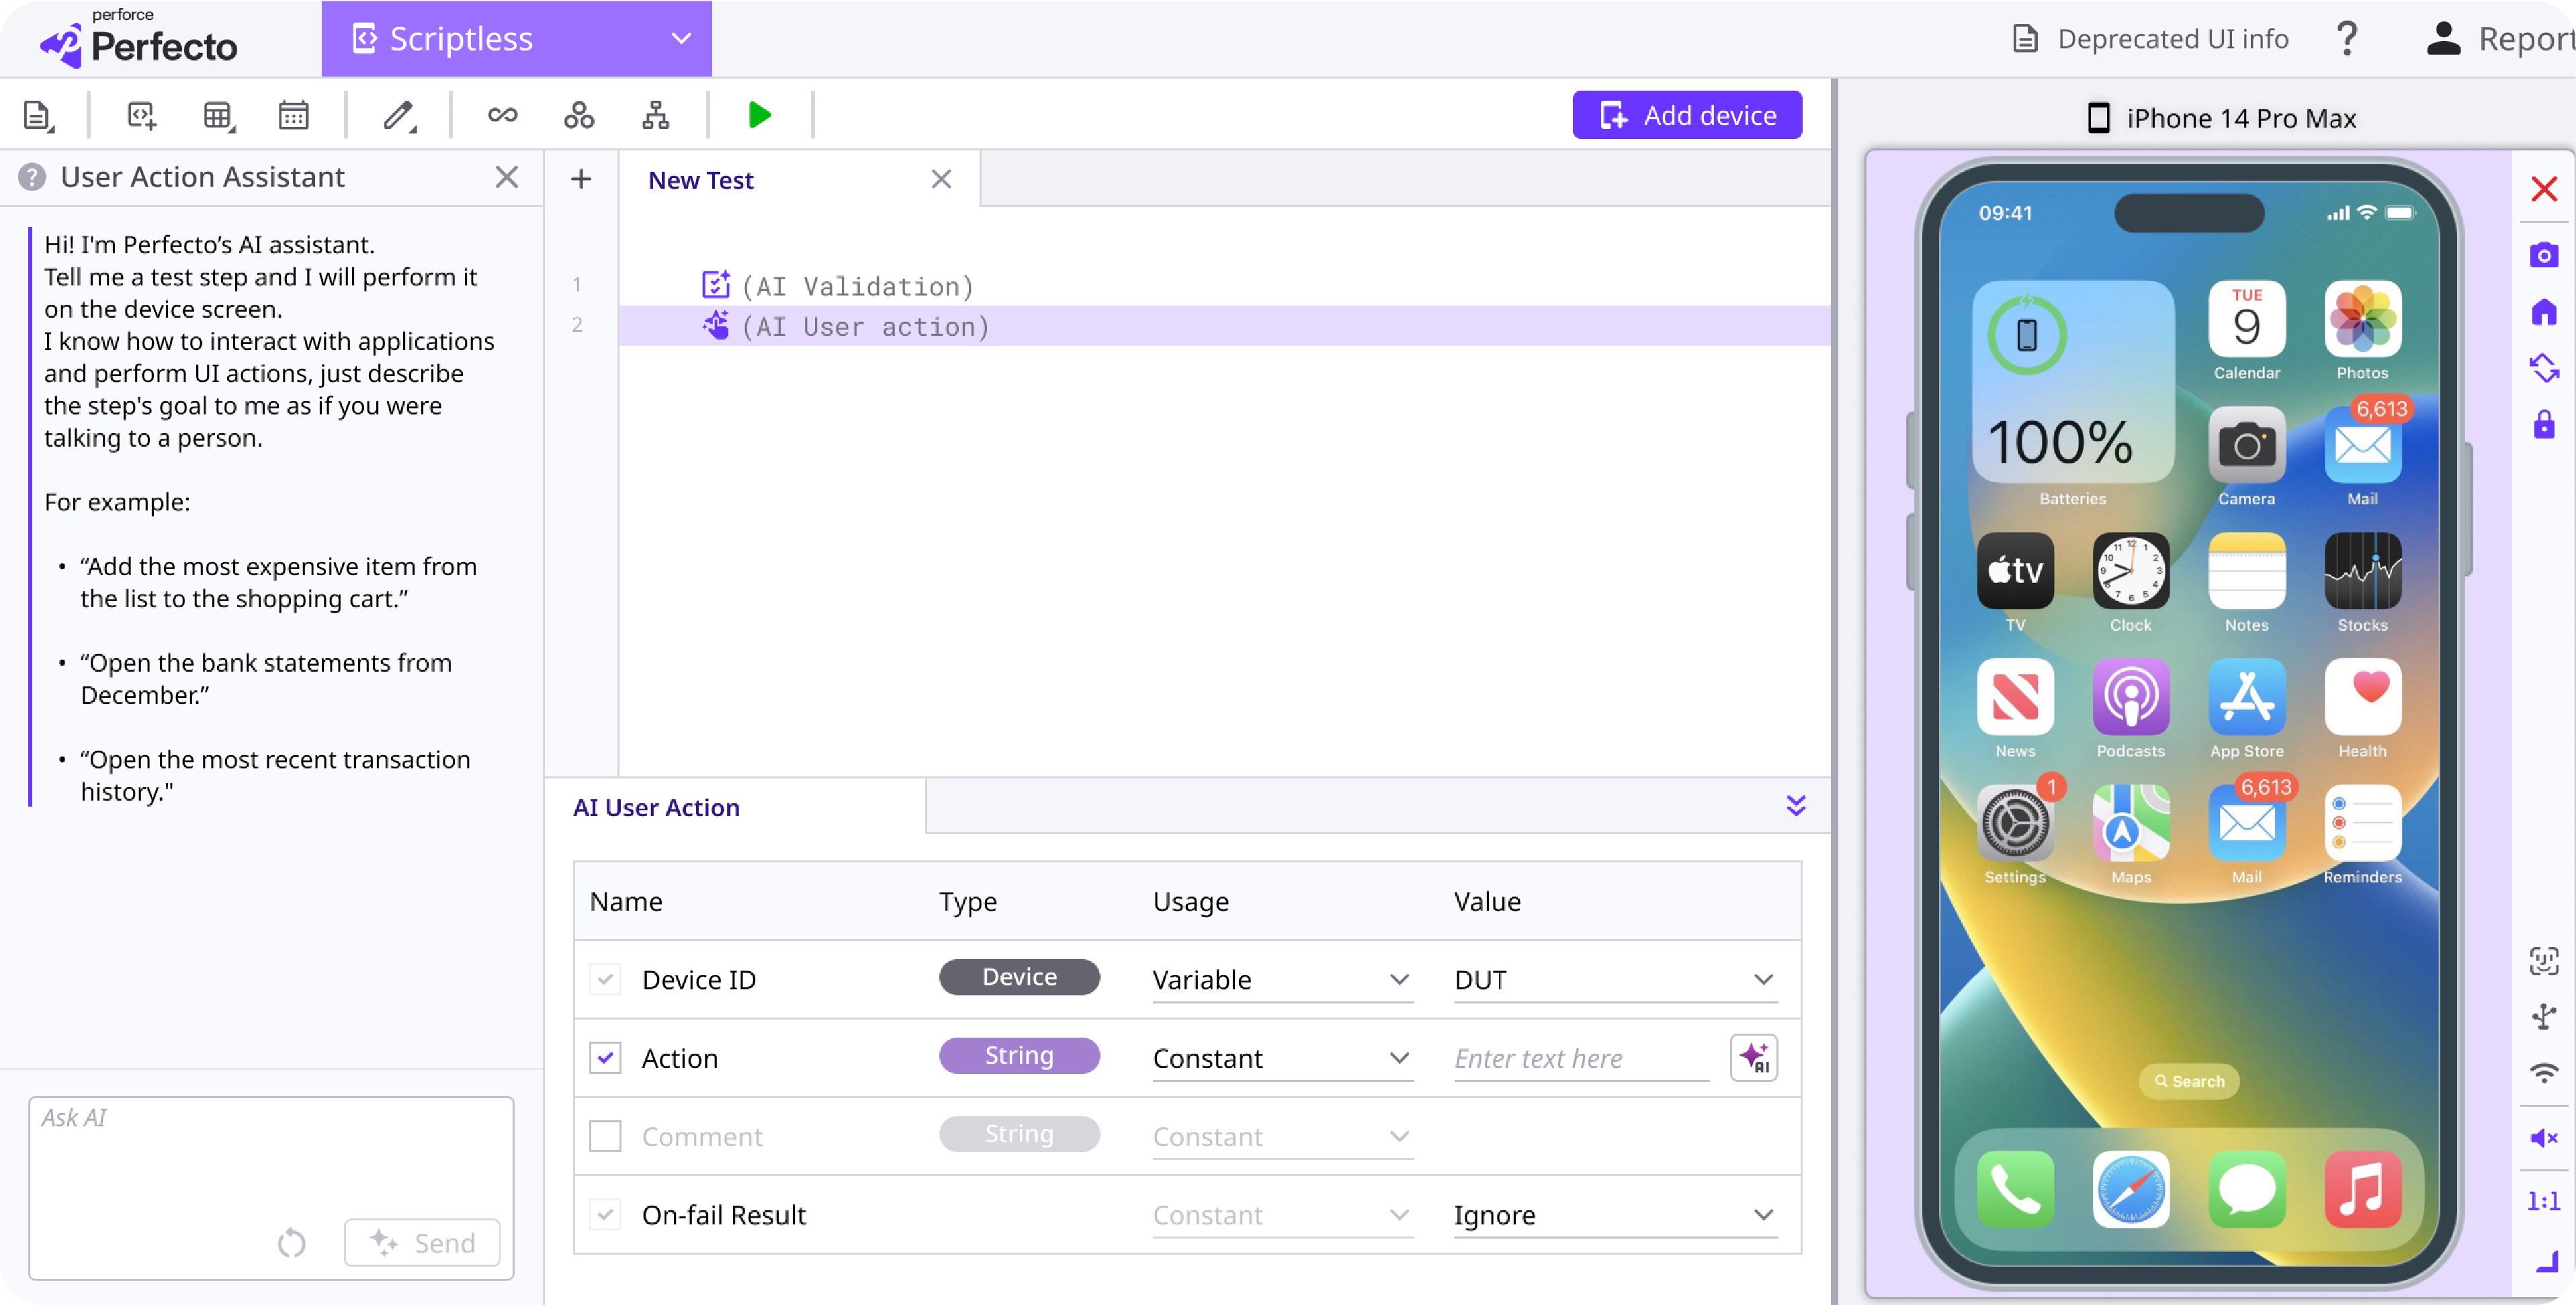Click the USB connection icon
Viewport: 2576px width, 1305px height.
(2544, 1017)
